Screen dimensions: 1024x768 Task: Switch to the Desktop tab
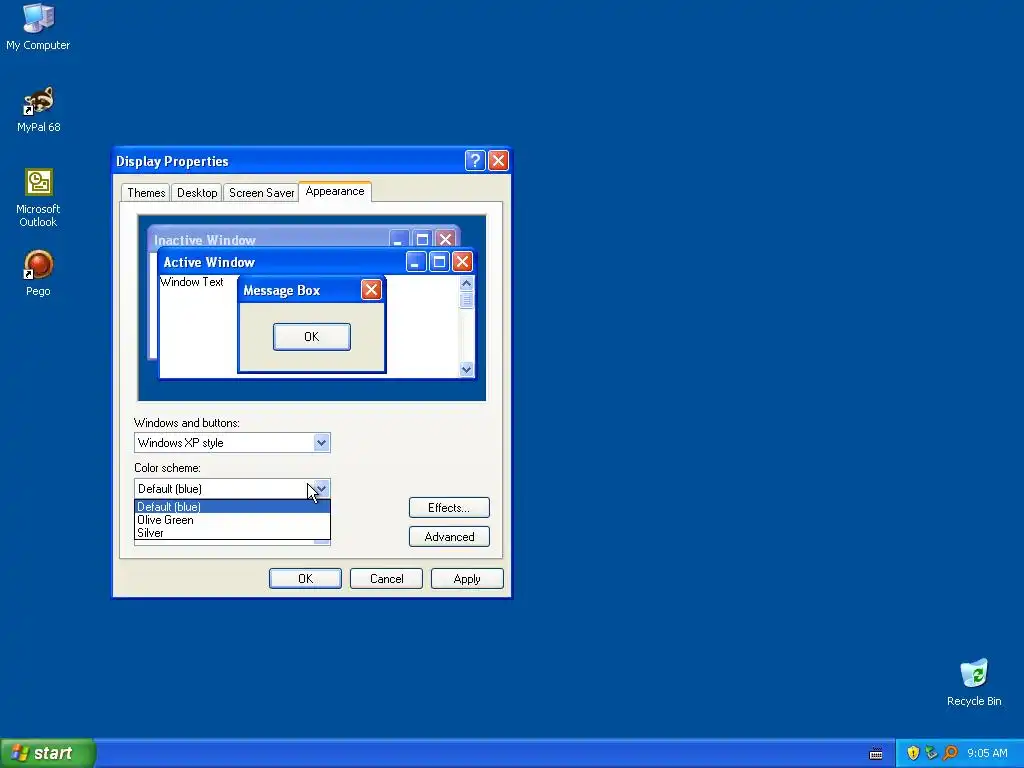(197, 193)
